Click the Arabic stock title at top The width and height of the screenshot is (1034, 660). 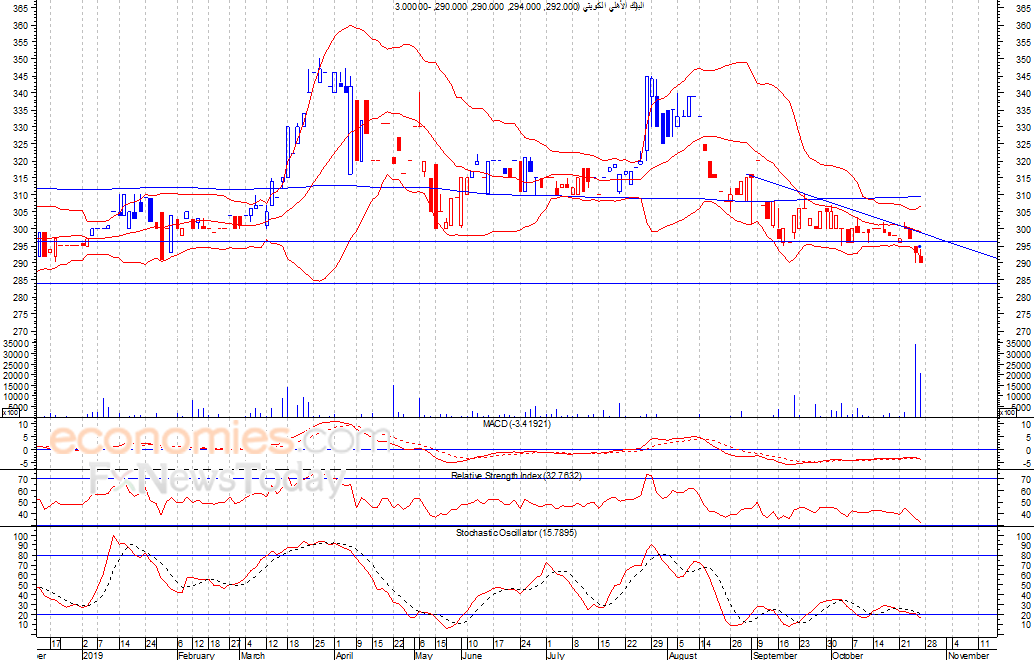pos(519,7)
